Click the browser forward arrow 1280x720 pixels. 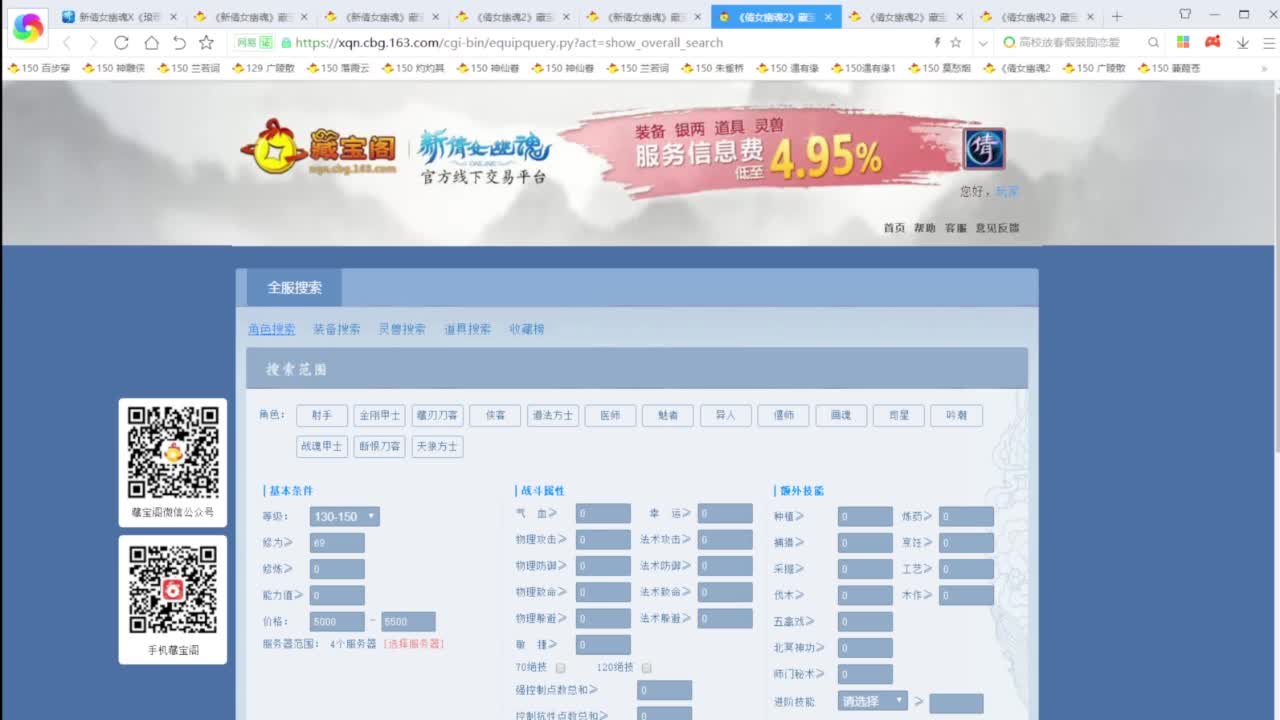(x=93, y=42)
